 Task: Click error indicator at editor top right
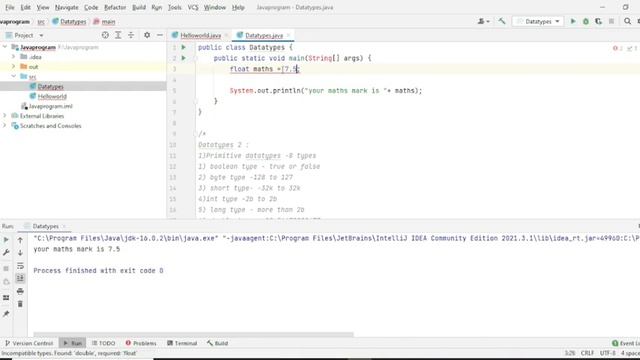(x=618, y=48)
